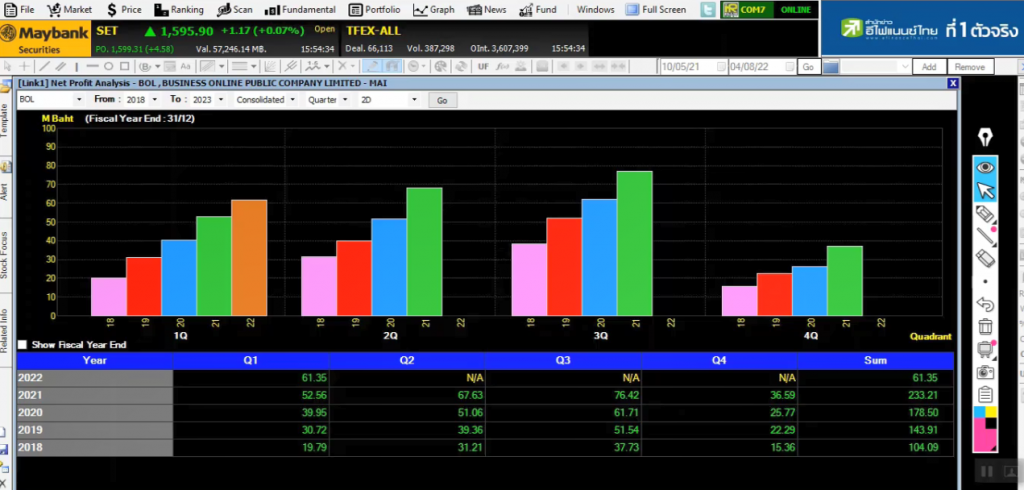Image resolution: width=1024 pixels, height=490 pixels.
Task: Pick the yellow color swatch
Action: click(991, 412)
